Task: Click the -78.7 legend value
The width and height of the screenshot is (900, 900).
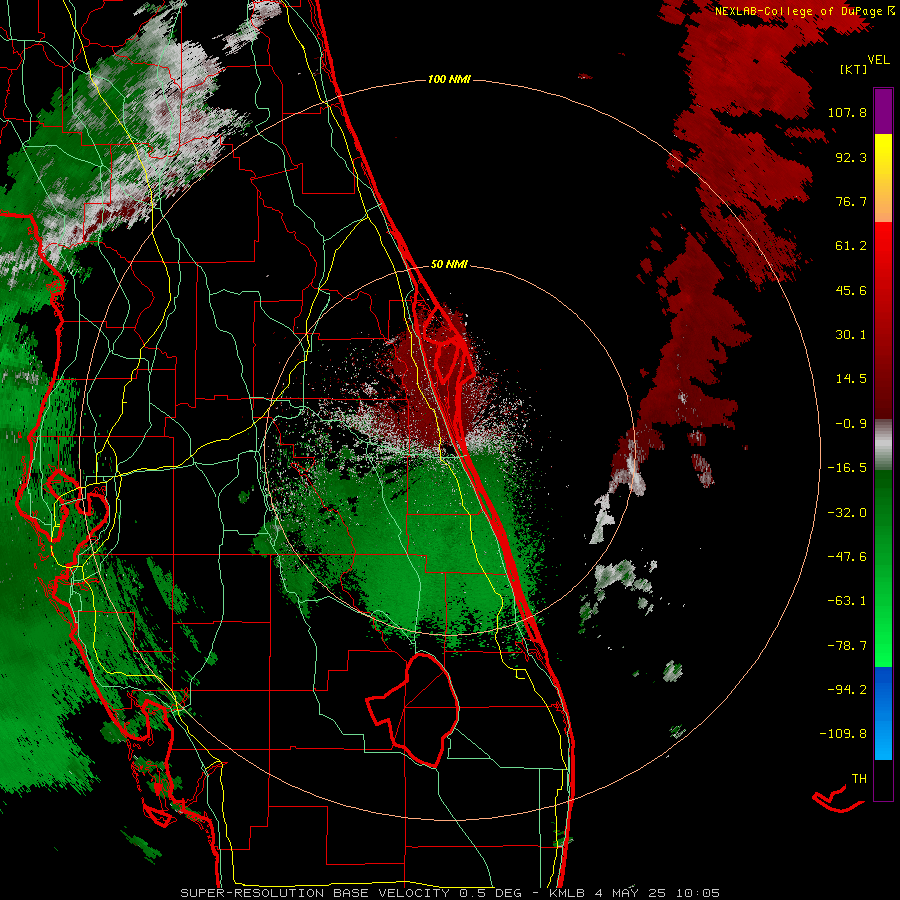Action: click(x=847, y=646)
